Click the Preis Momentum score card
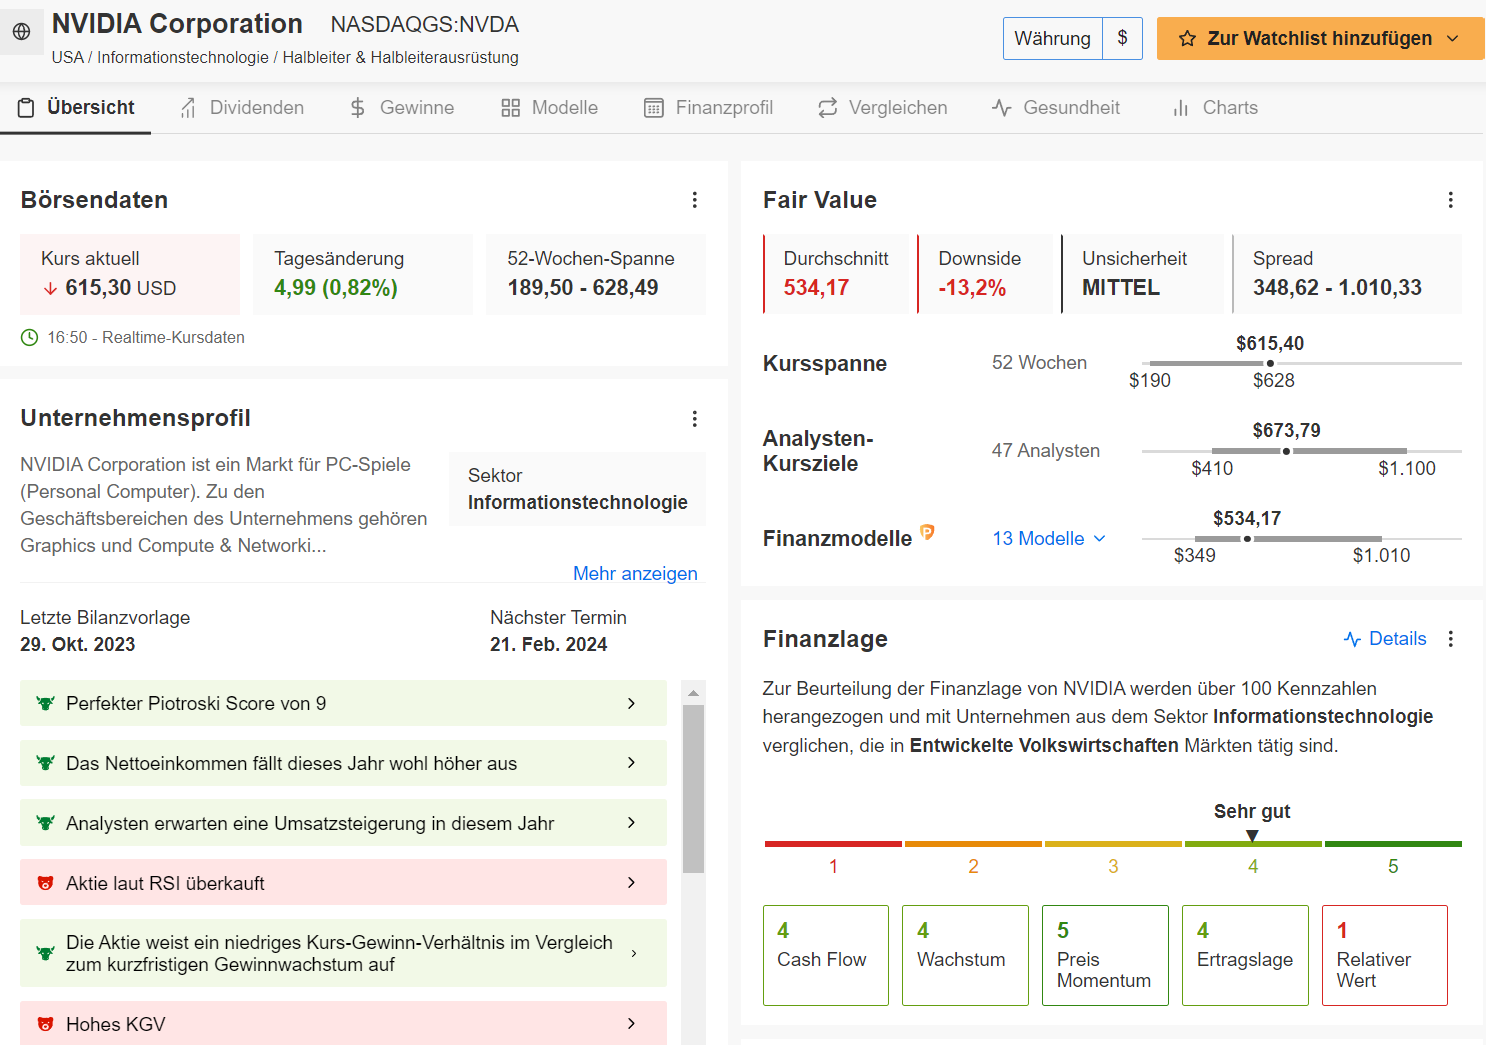 (x=1105, y=955)
